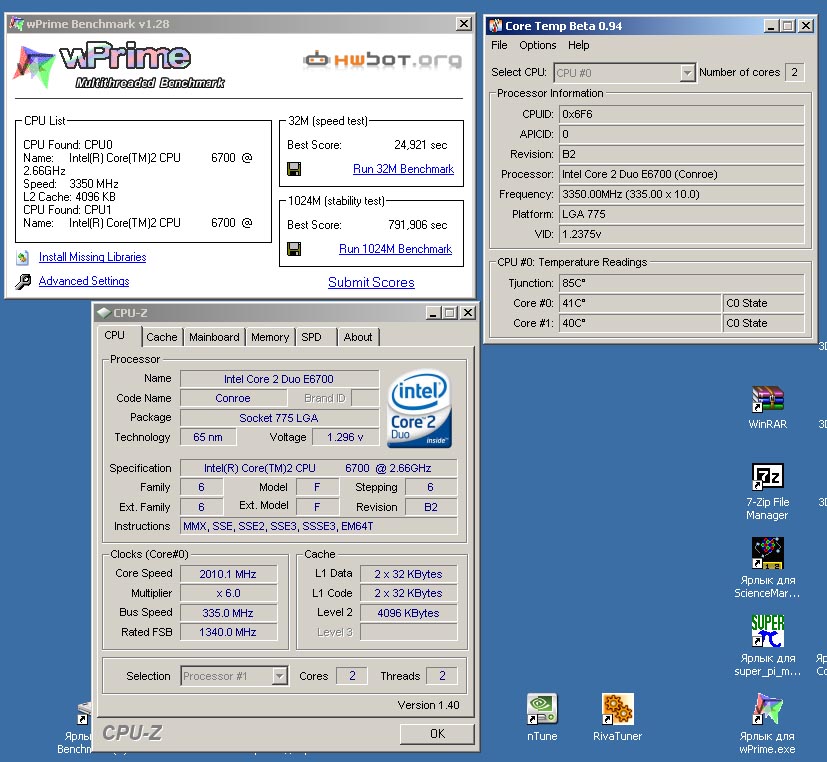Click the Core Temp title bar icon
This screenshot has width=827, height=762.
(x=495, y=25)
